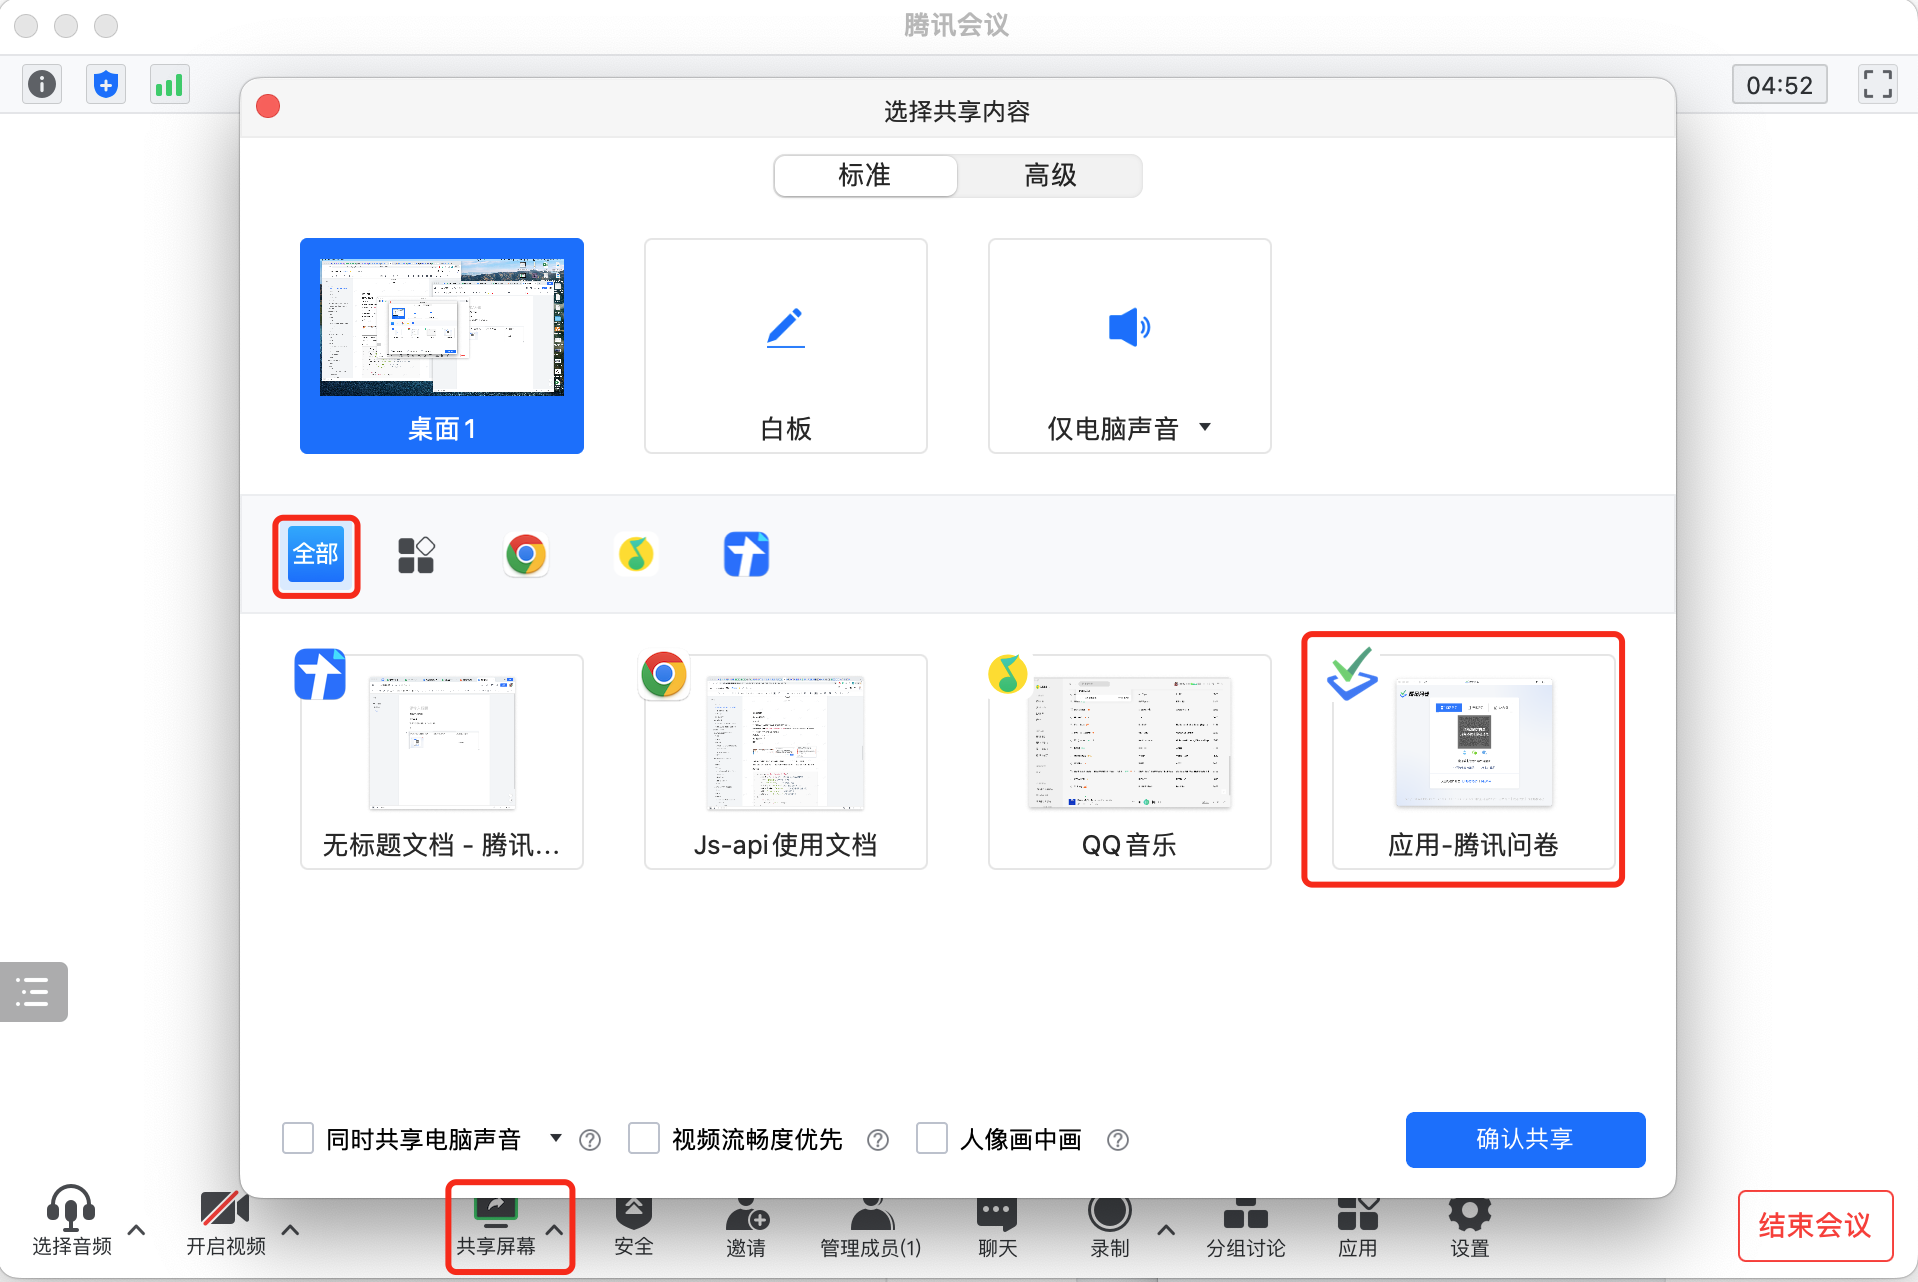Expand 共享屏幕 options chevron

tap(554, 1230)
